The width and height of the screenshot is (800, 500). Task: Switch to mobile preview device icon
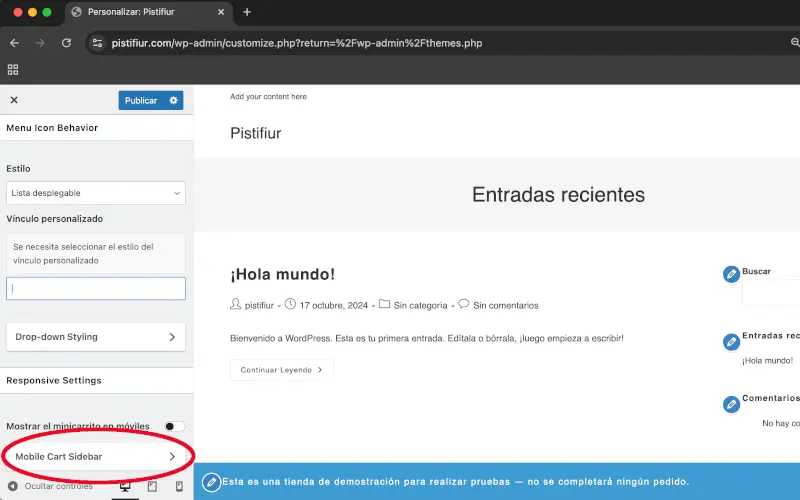click(179, 487)
